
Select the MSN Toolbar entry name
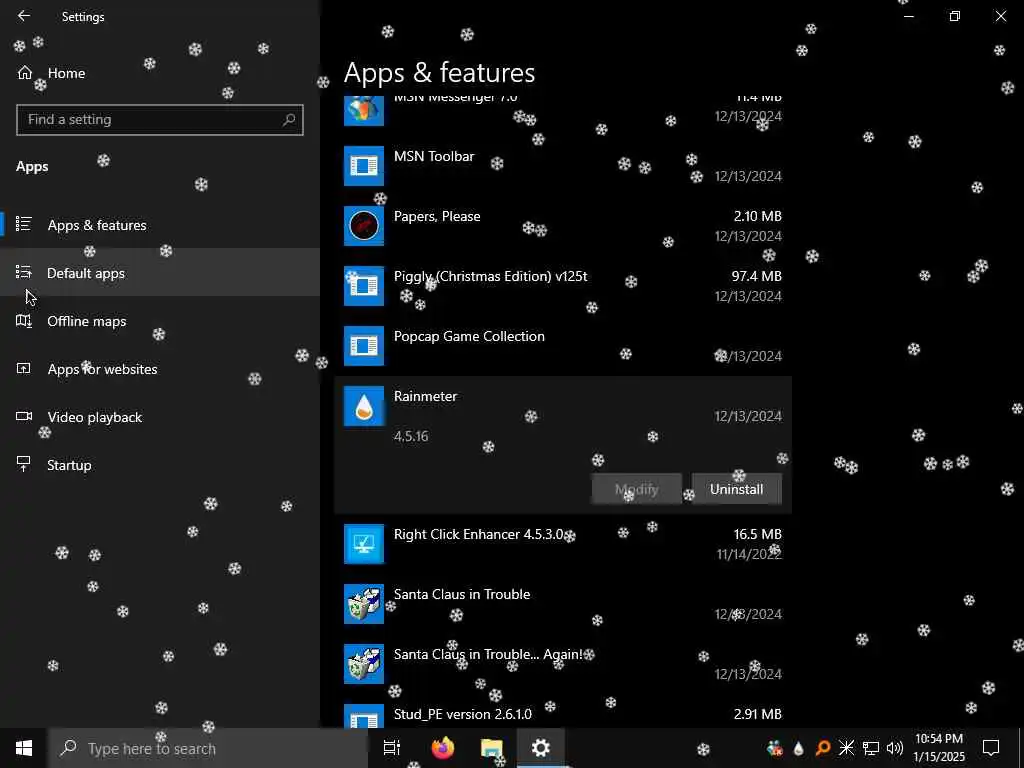[x=434, y=156]
